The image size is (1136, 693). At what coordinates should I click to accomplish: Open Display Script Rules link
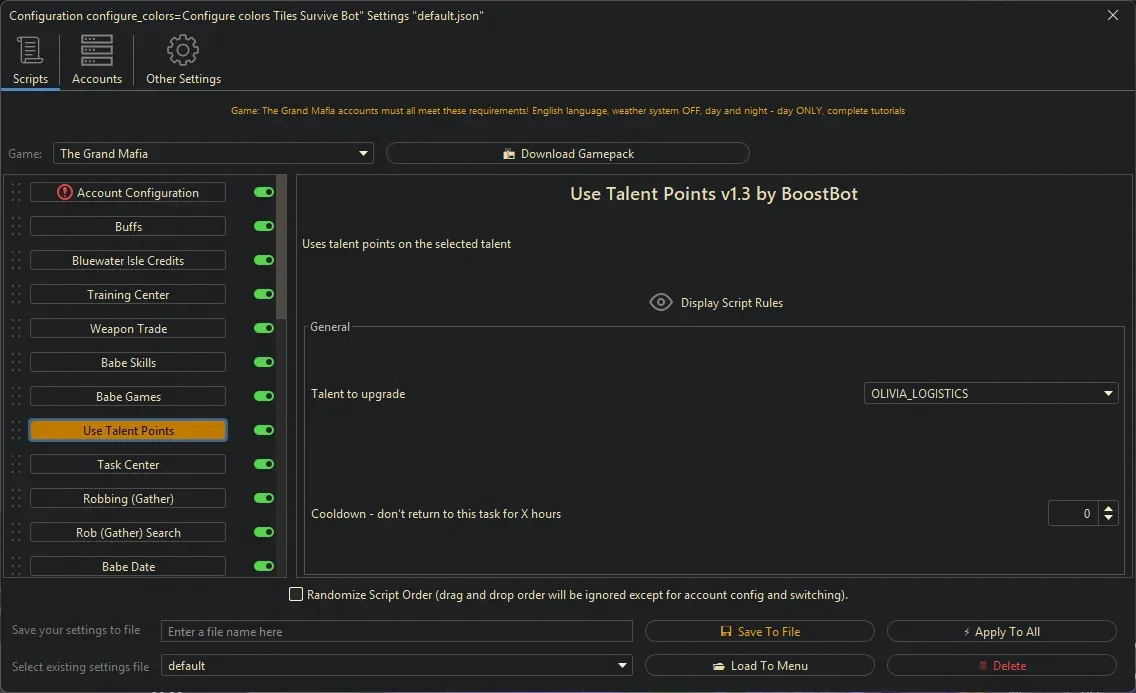[732, 303]
